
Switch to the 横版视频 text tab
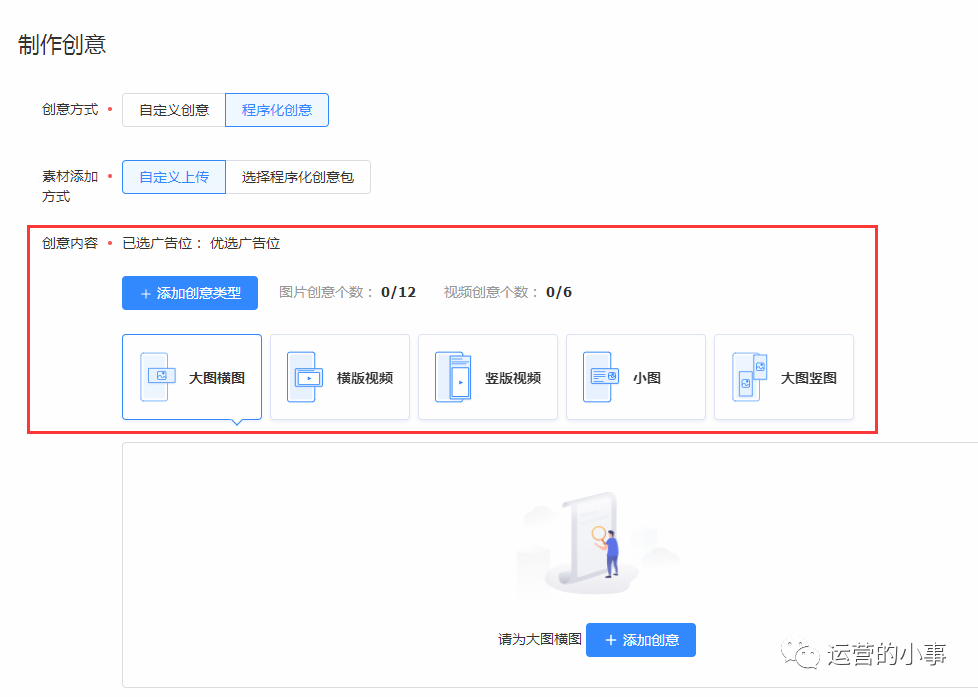point(365,378)
